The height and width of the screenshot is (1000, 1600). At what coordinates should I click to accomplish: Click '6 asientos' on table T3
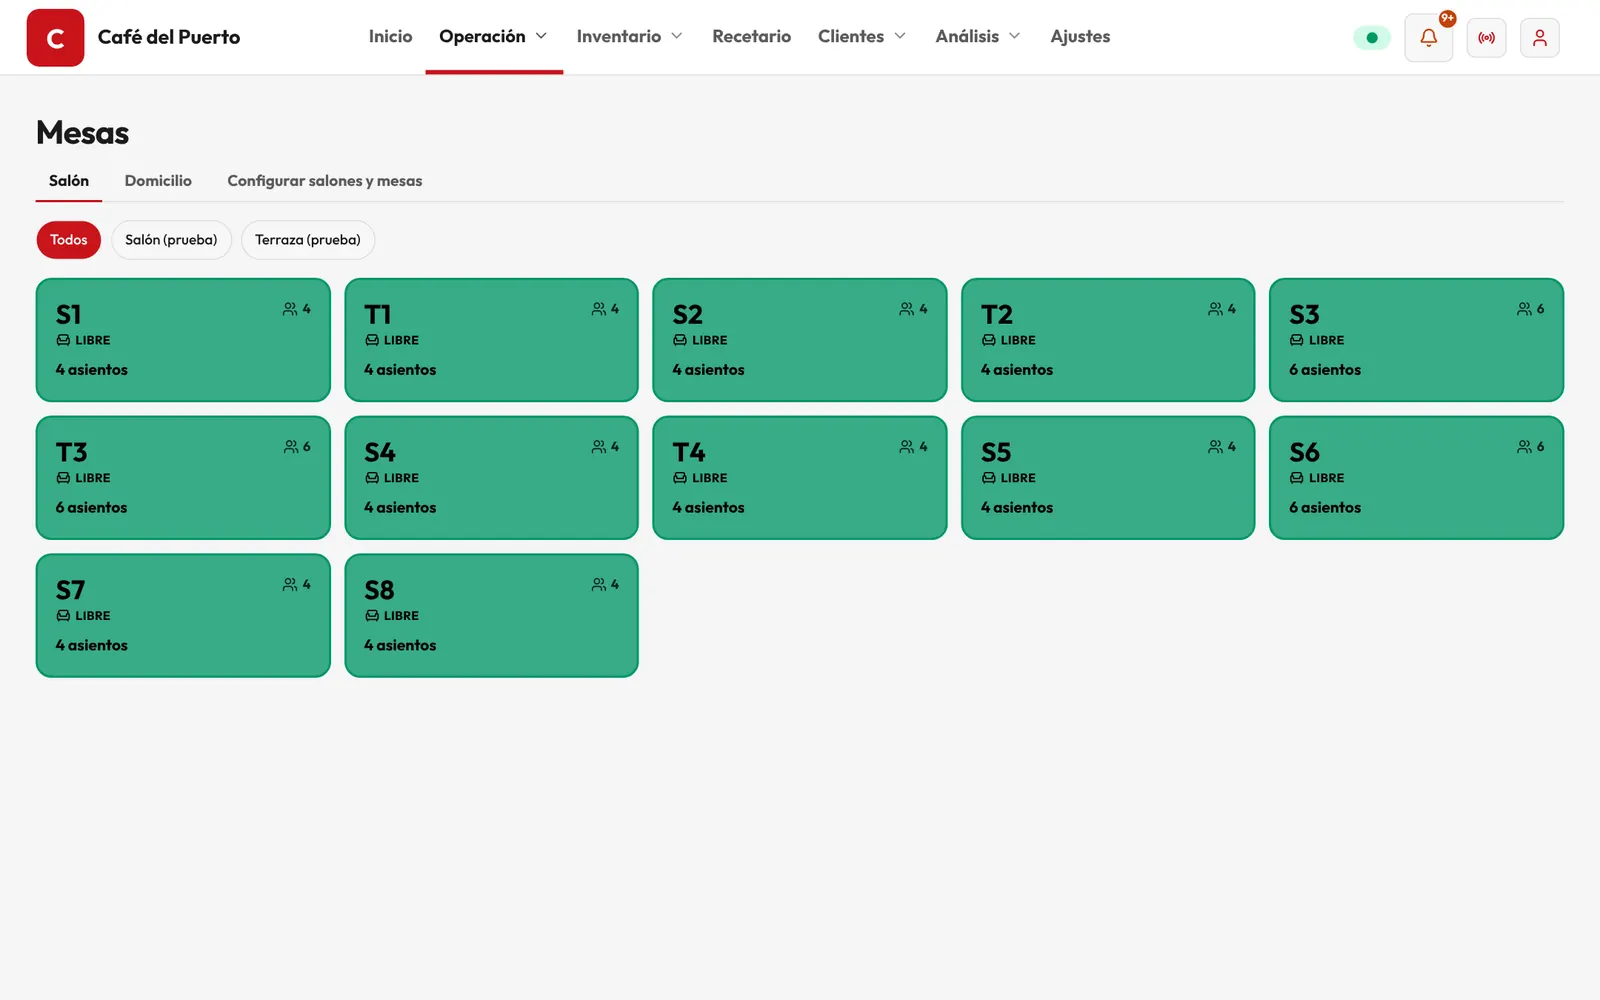92,508
